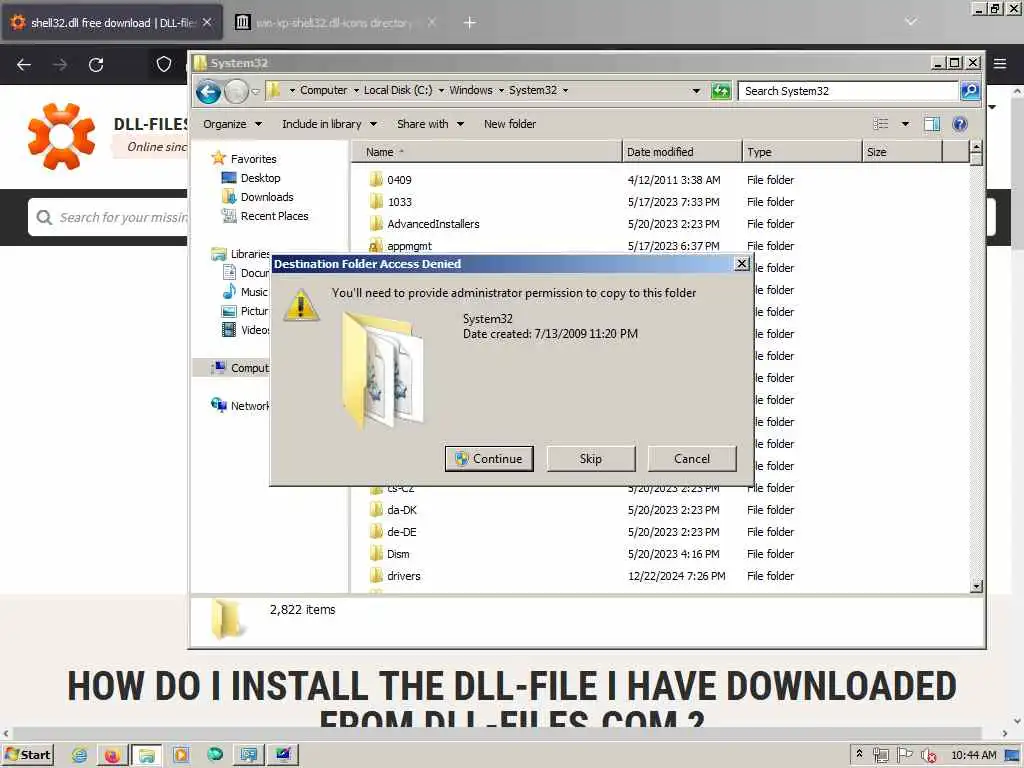Image resolution: width=1024 pixels, height=768 pixels.
Task: Open Firefox from the taskbar
Action: (x=112, y=756)
